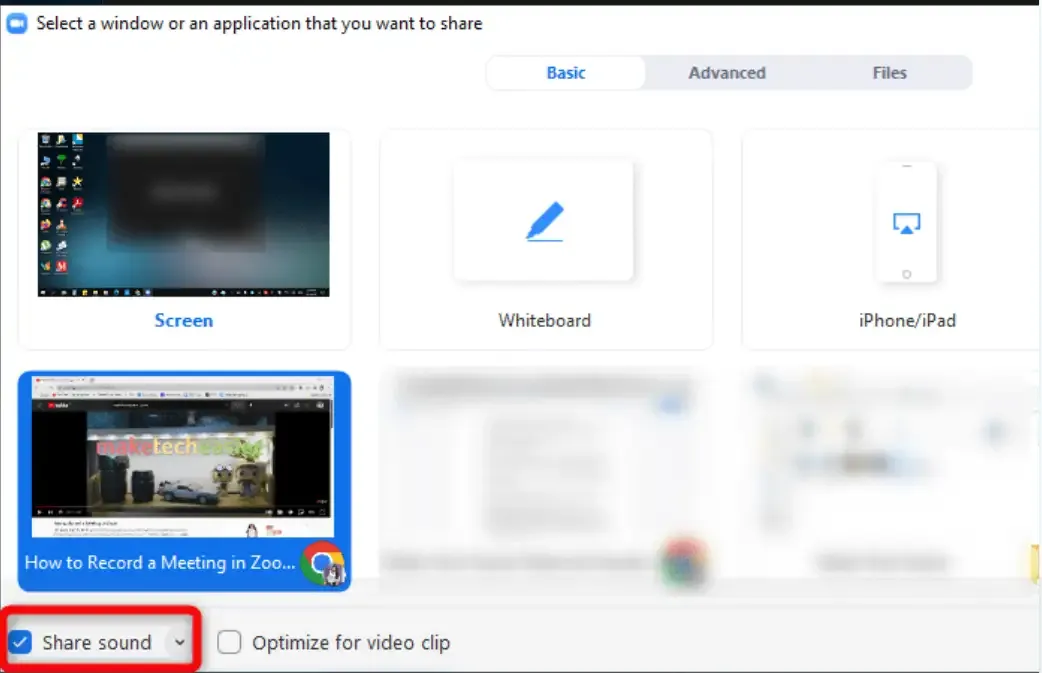The width and height of the screenshot is (1042, 673).
Task: Click the Whiteboard pencil icon
Action: click(x=545, y=221)
